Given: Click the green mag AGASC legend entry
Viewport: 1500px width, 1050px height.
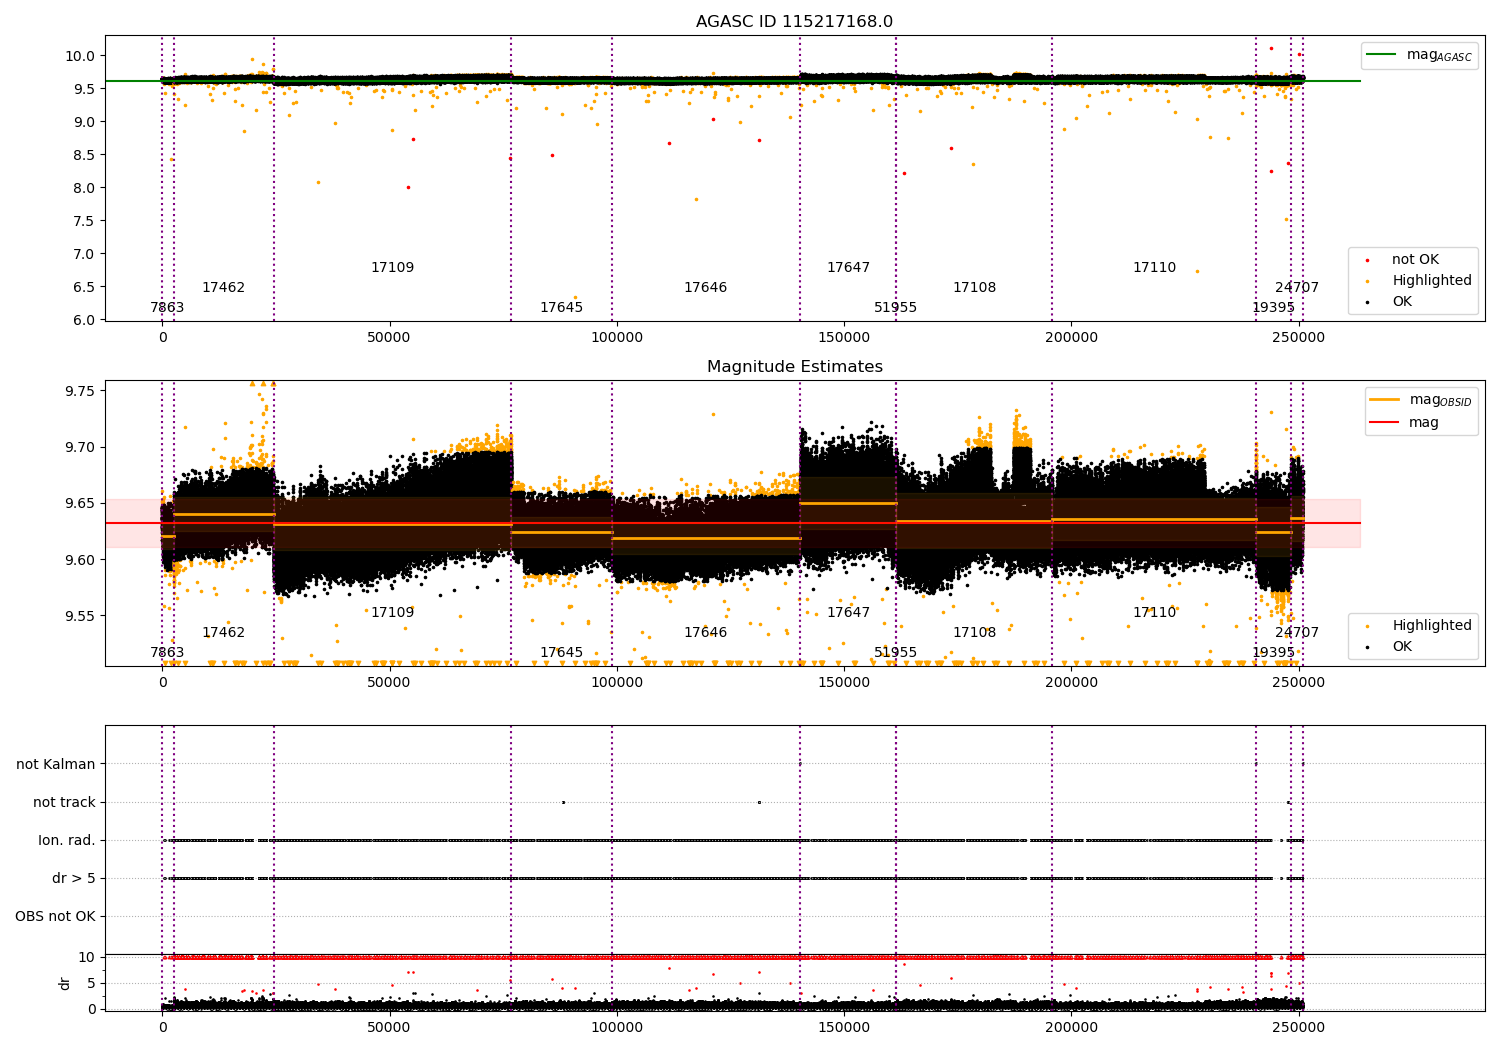Looking at the screenshot, I should 1420,55.
